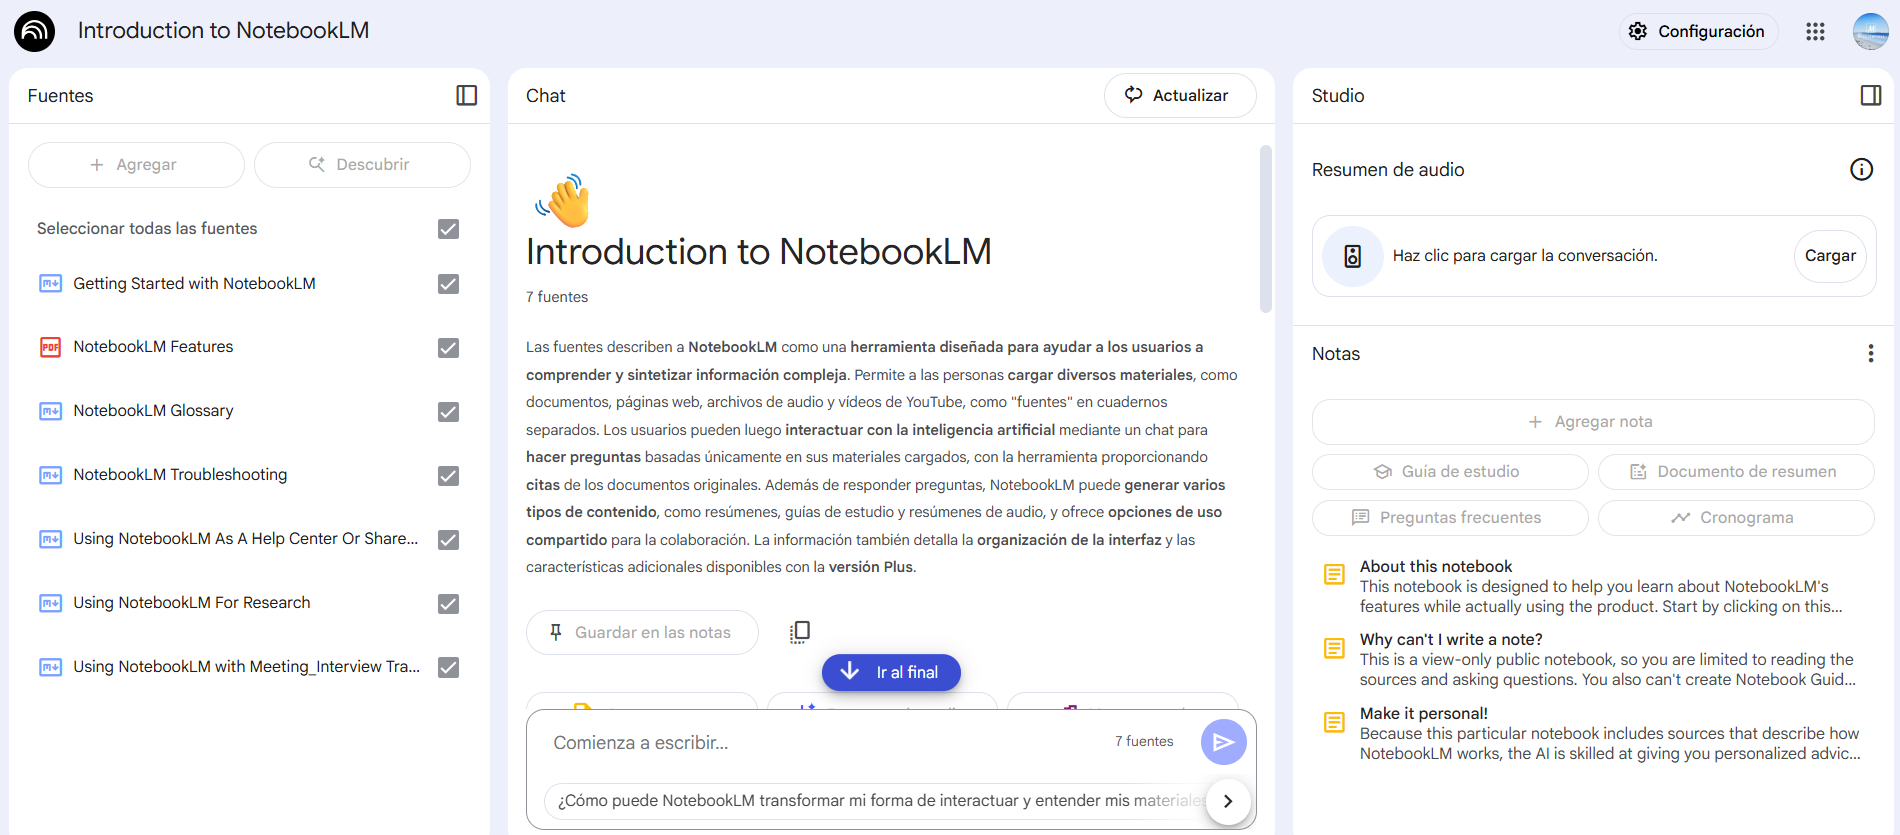The image size is (1900, 835).
Task: Click Agregar nota button
Action: pyautogui.click(x=1593, y=422)
